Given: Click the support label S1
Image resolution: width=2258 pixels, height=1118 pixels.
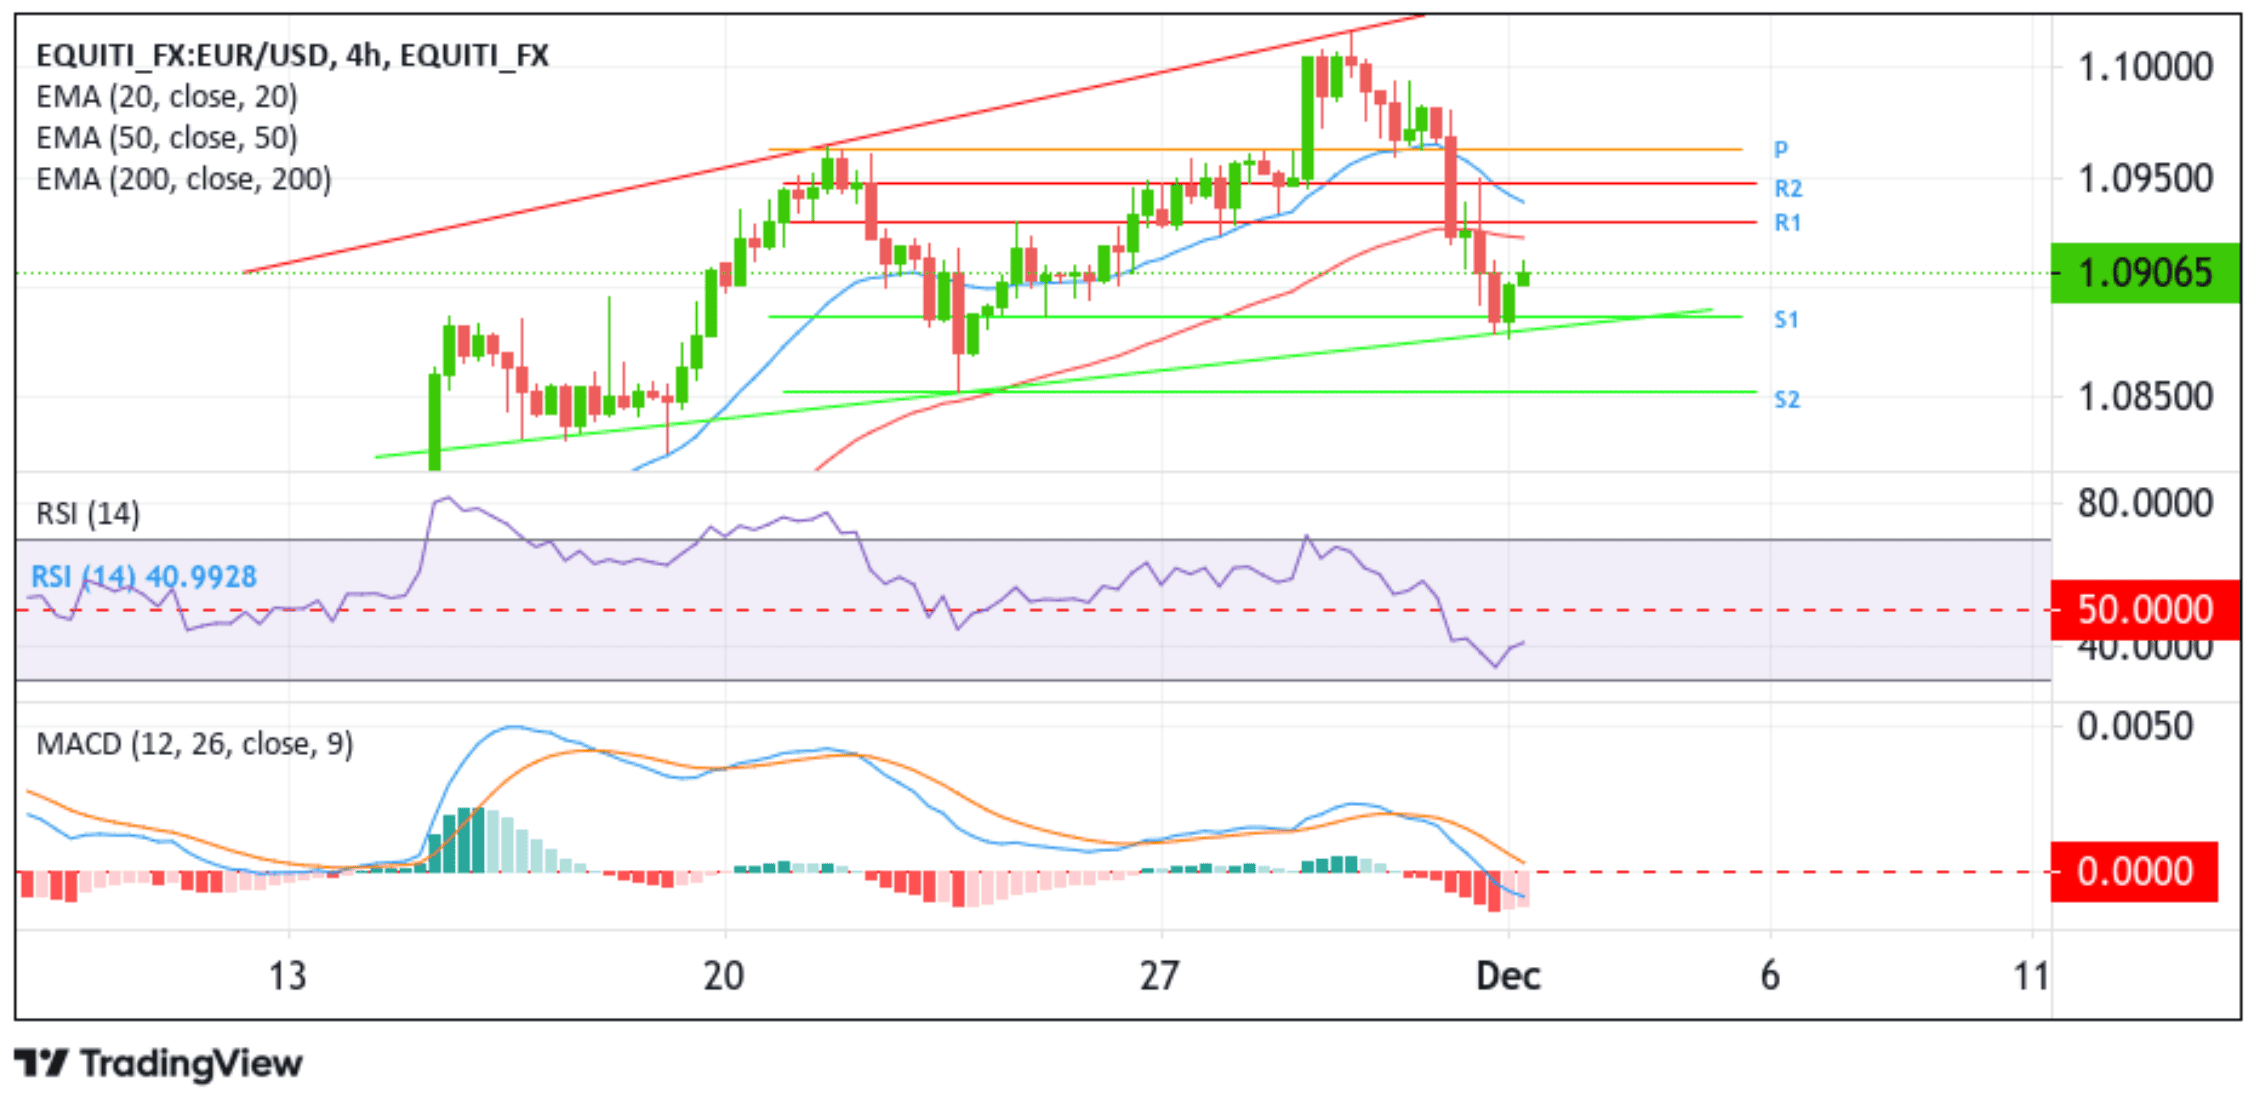Looking at the screenshot, I should [x=1787, y=320].
